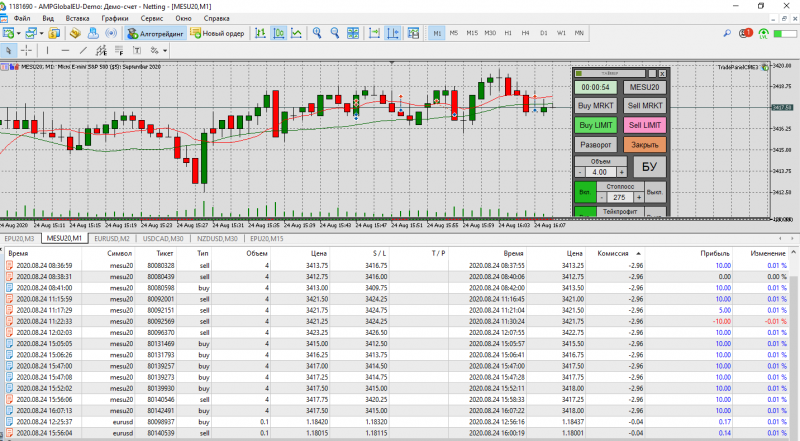800x441 pixels.
Task: Increase Объем with plus button
Action: (621, 173)
